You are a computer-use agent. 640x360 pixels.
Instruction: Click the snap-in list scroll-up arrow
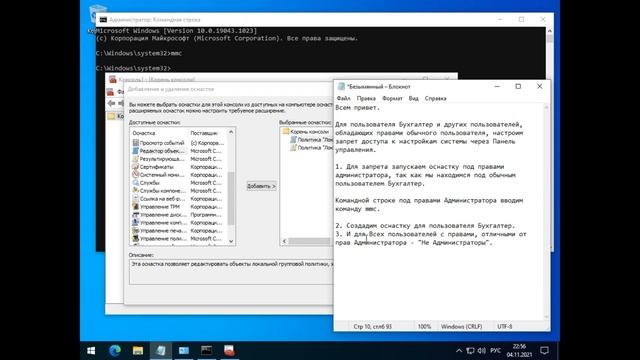231,132
